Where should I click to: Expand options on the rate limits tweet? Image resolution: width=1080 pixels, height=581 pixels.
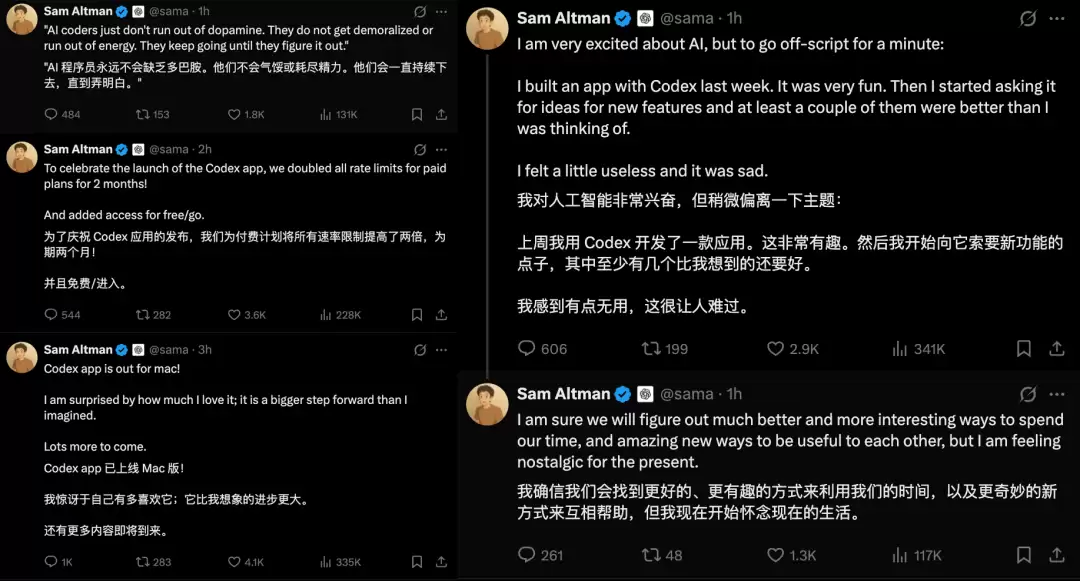(441, 149)
